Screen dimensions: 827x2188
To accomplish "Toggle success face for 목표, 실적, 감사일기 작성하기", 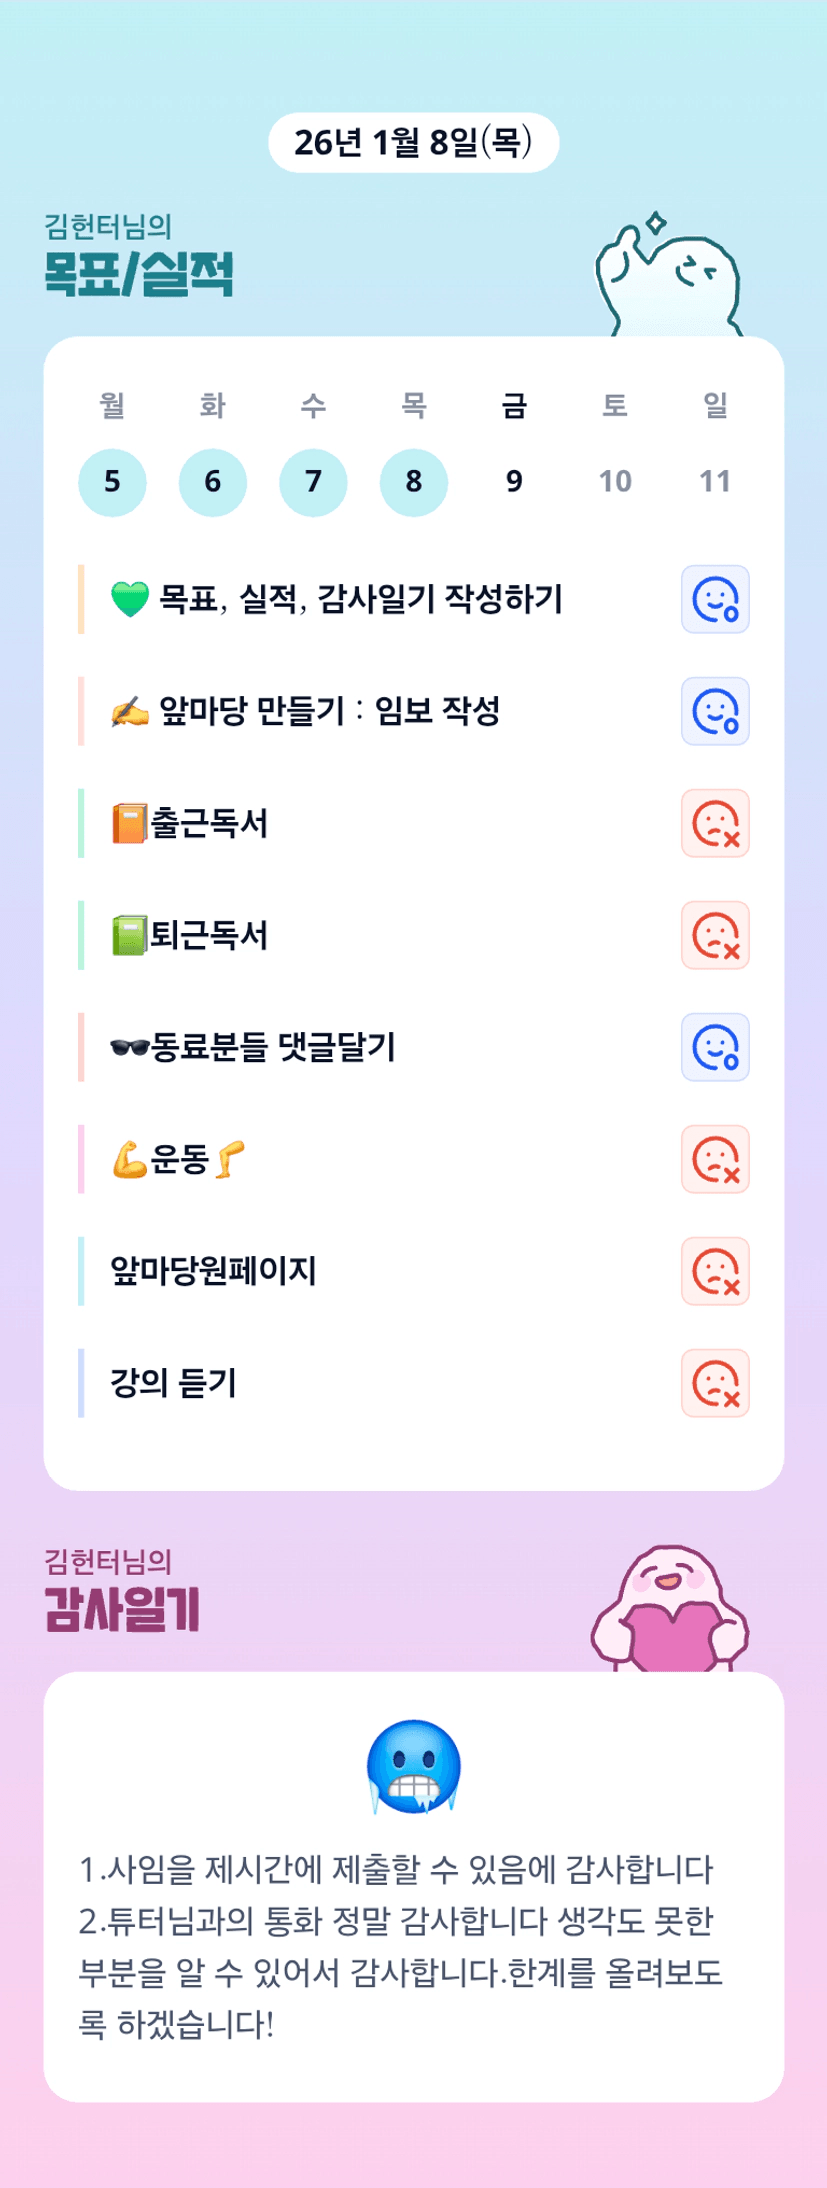I will point(715,600).
